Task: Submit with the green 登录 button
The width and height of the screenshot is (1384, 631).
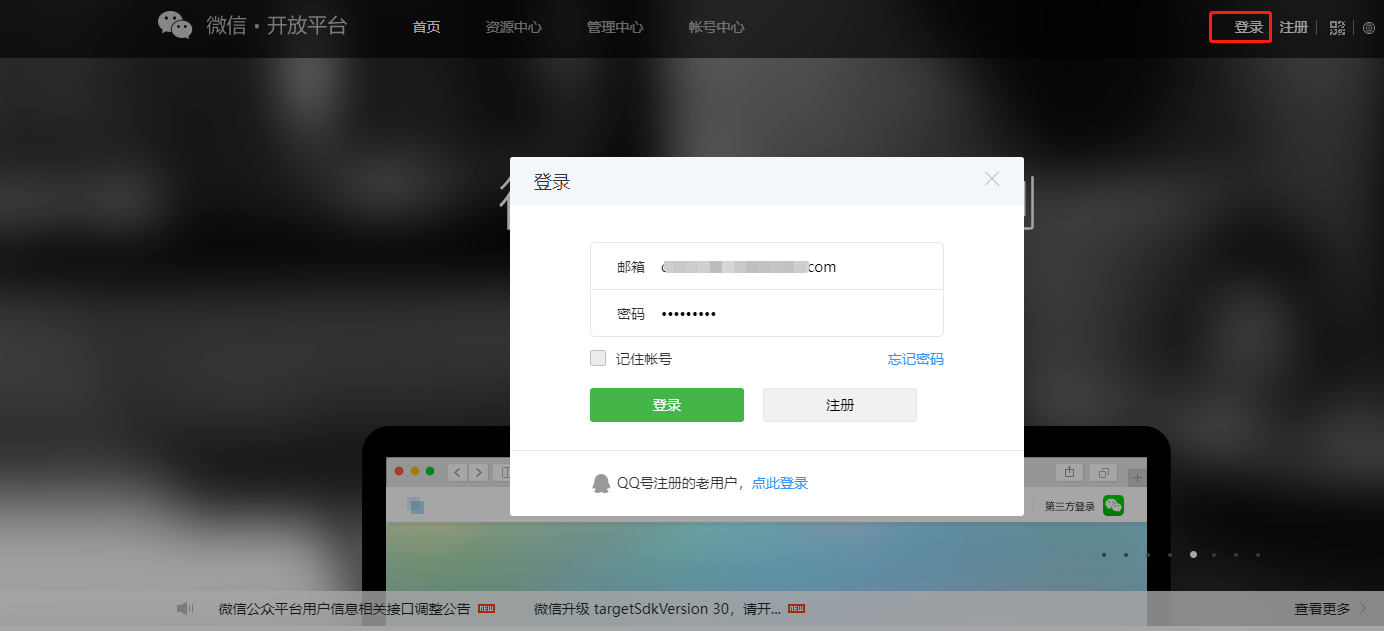Action: [x=667, y=405]
